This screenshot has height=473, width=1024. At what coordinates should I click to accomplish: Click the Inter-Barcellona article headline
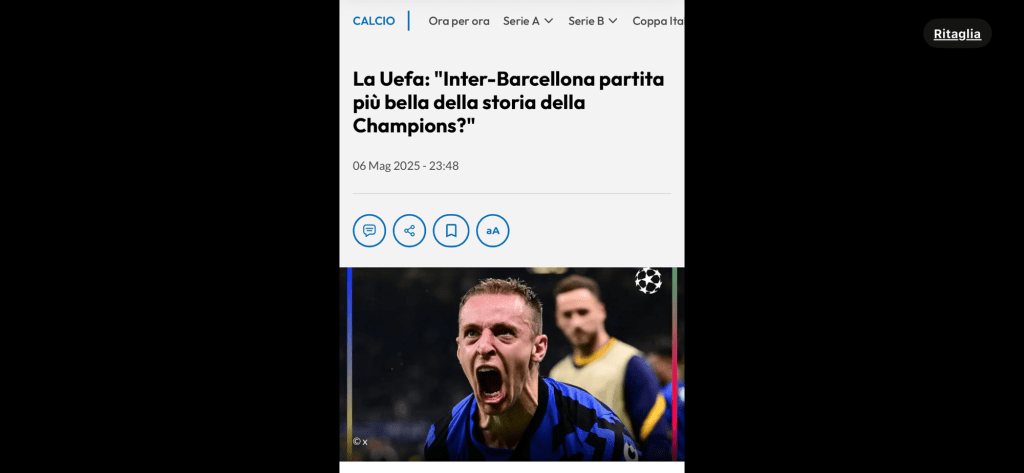(508, 102)
